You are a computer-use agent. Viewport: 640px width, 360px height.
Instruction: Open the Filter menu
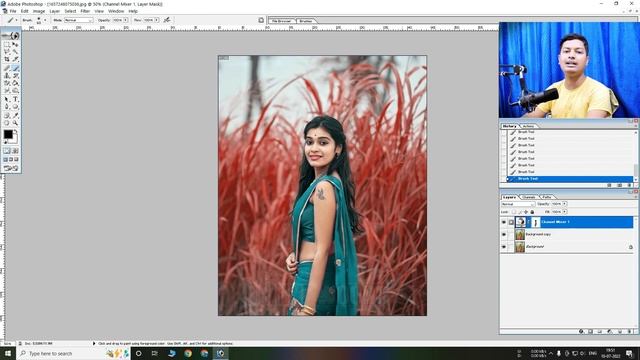pyautogui.click(x=85, y=11)
